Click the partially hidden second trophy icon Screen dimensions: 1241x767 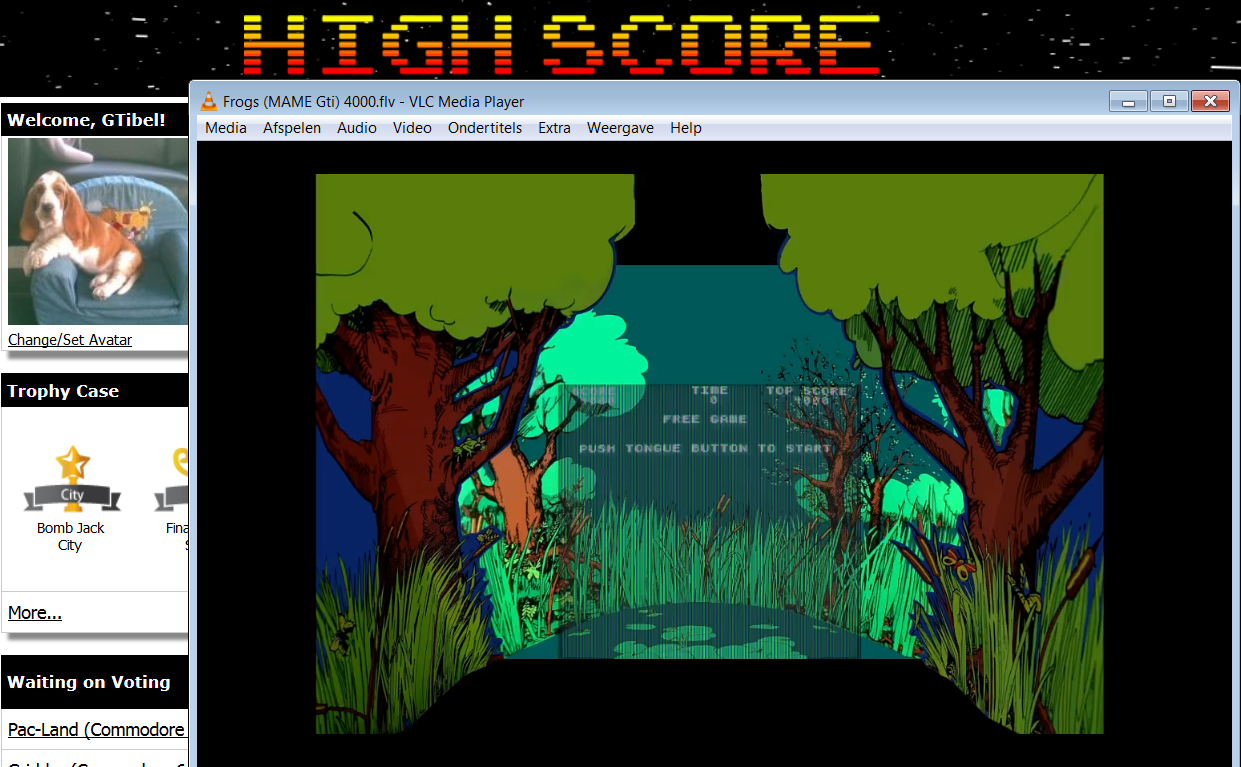[x=172, y=479]
